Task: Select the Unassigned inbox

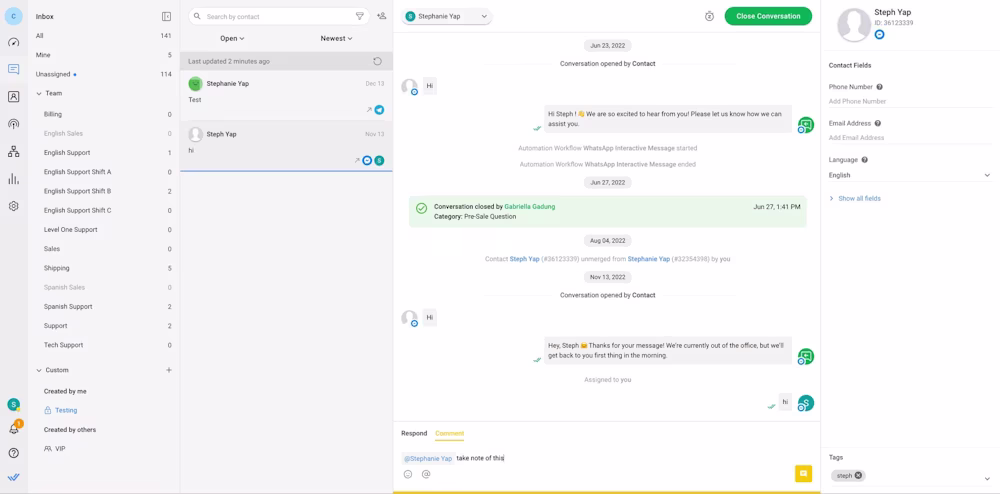Action: pos(104,74)
